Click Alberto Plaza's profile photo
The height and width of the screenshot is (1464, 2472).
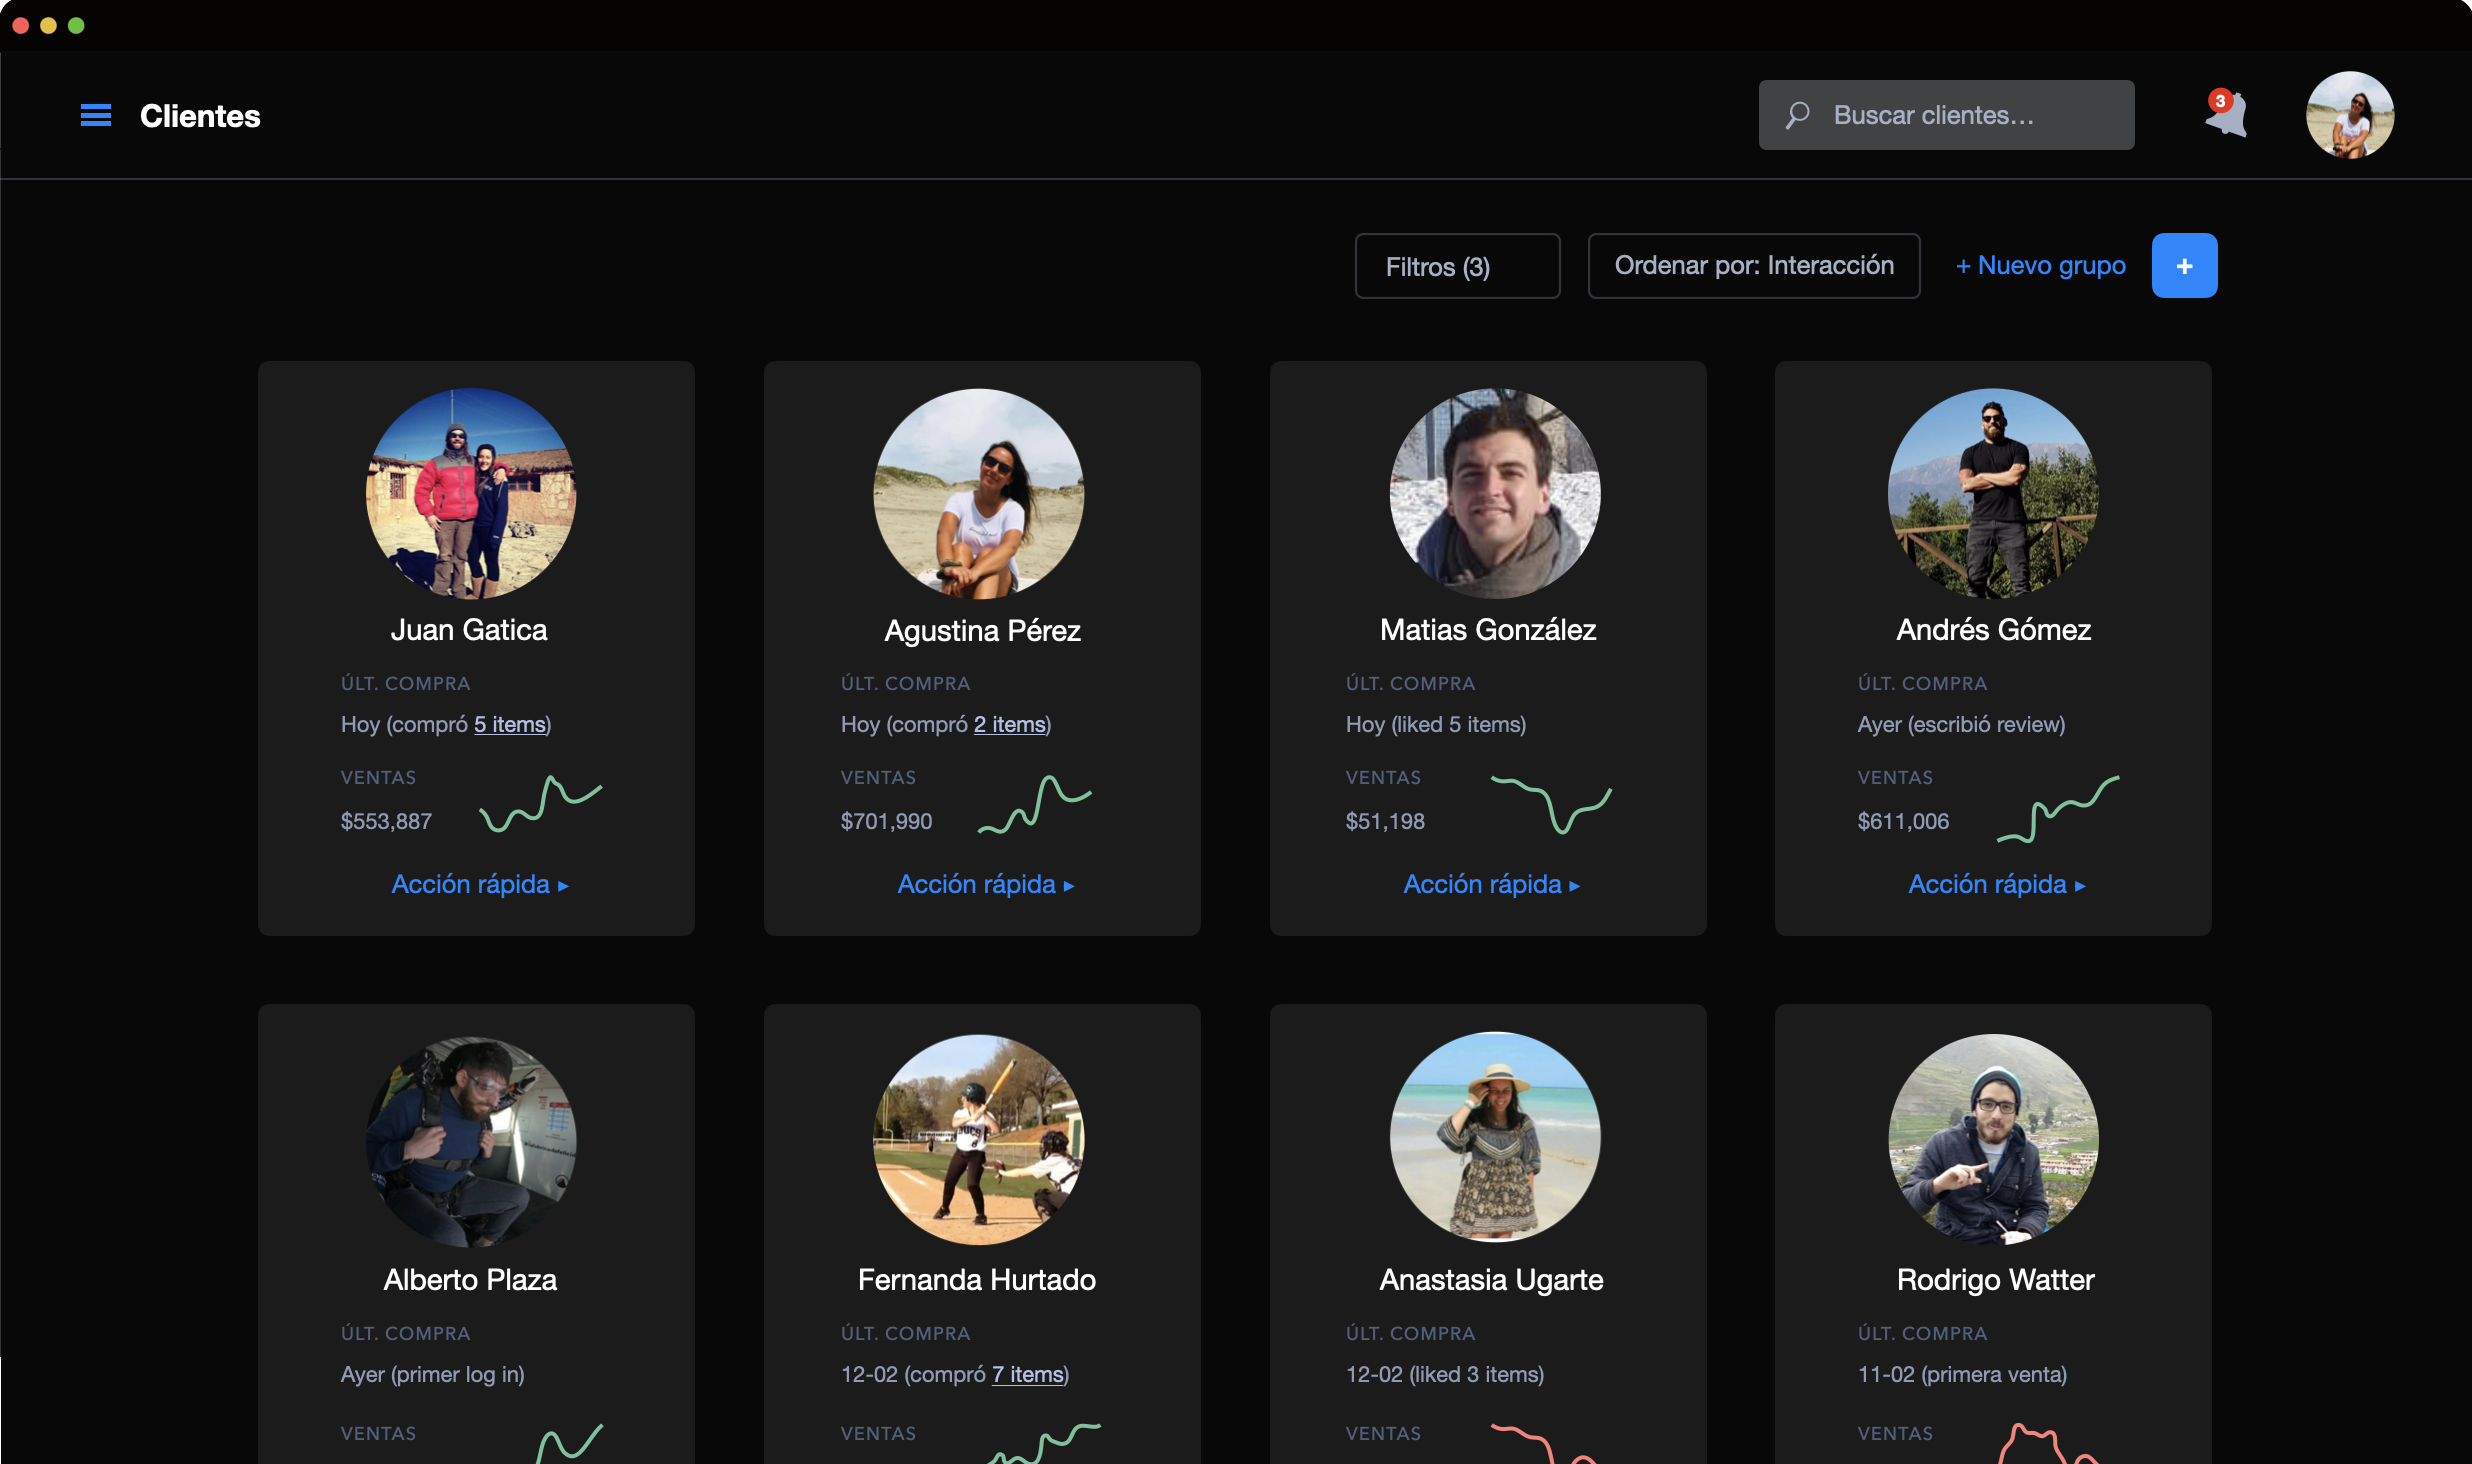(x=471, y=1140)
